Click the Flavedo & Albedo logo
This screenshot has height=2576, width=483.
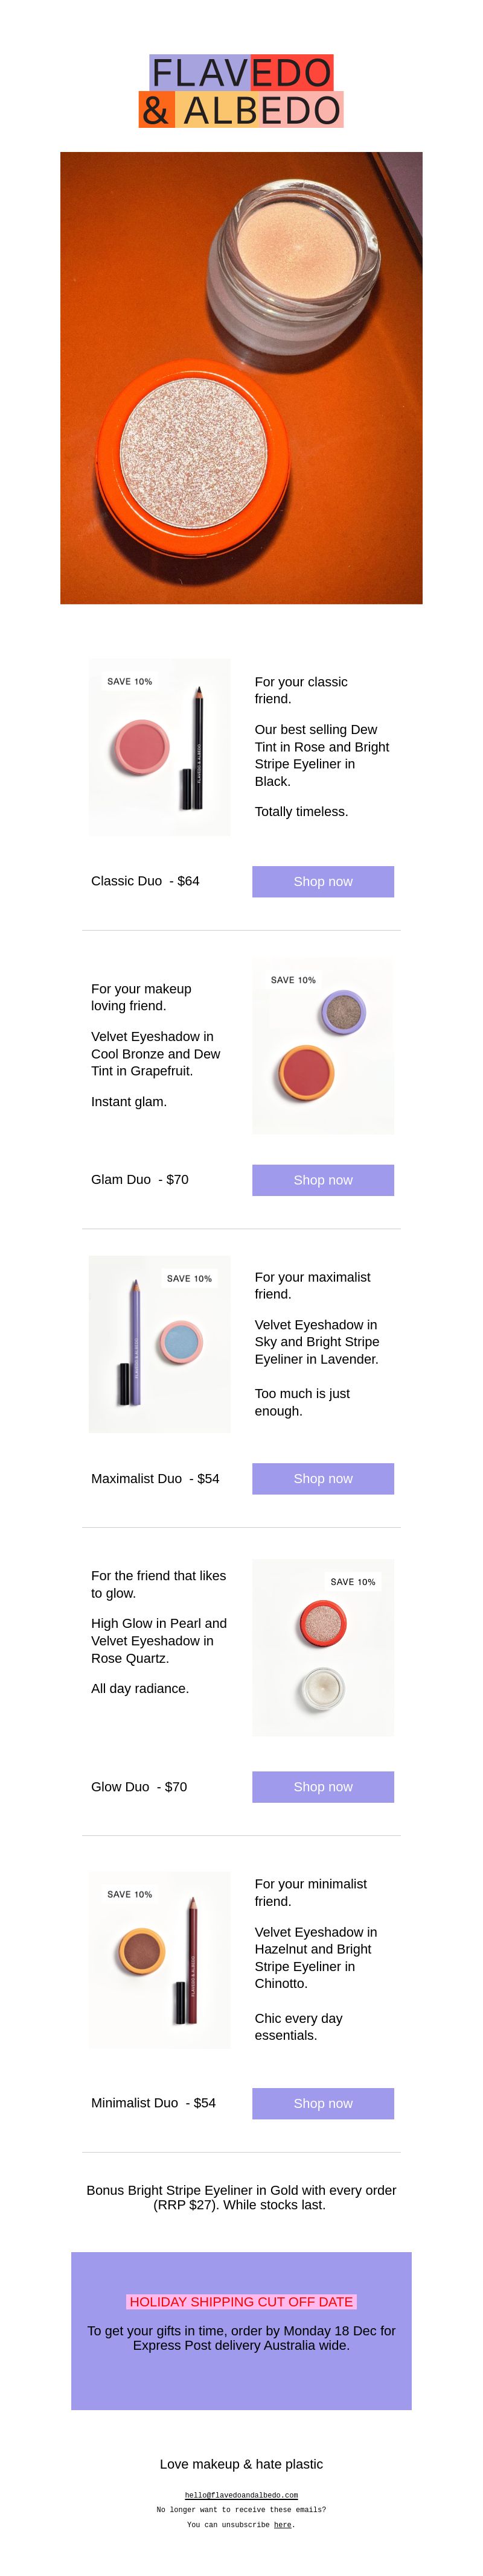click(241, 91)
